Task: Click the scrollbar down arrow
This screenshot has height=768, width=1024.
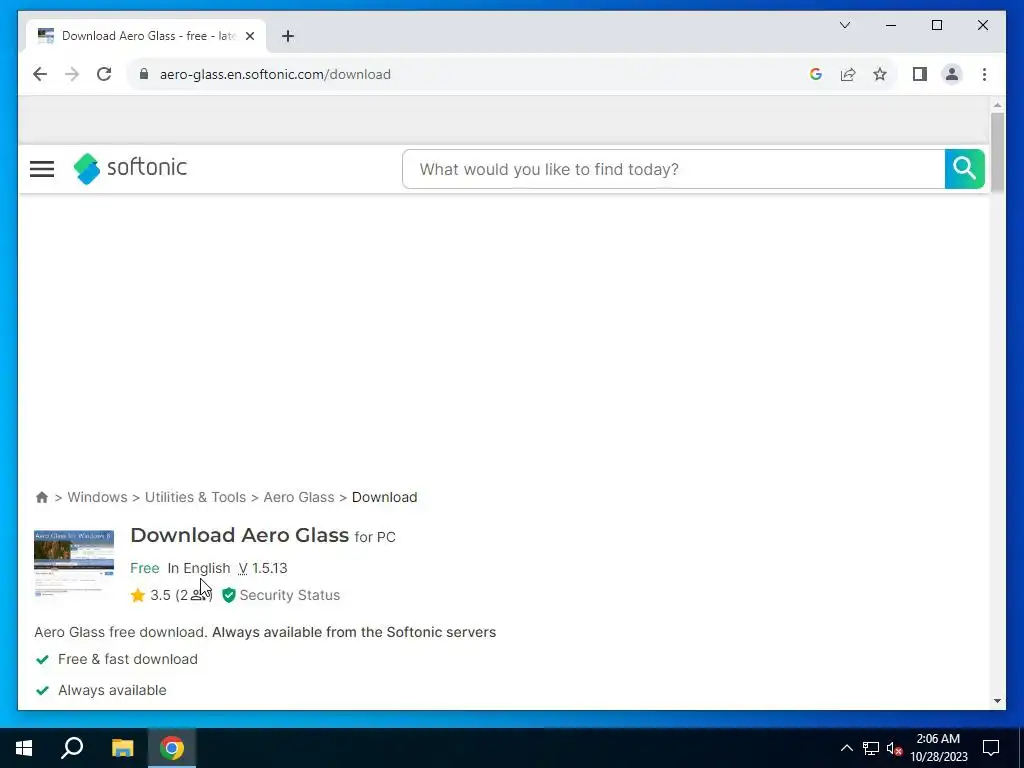Action: pyautogui.click(x=997, y=701)
